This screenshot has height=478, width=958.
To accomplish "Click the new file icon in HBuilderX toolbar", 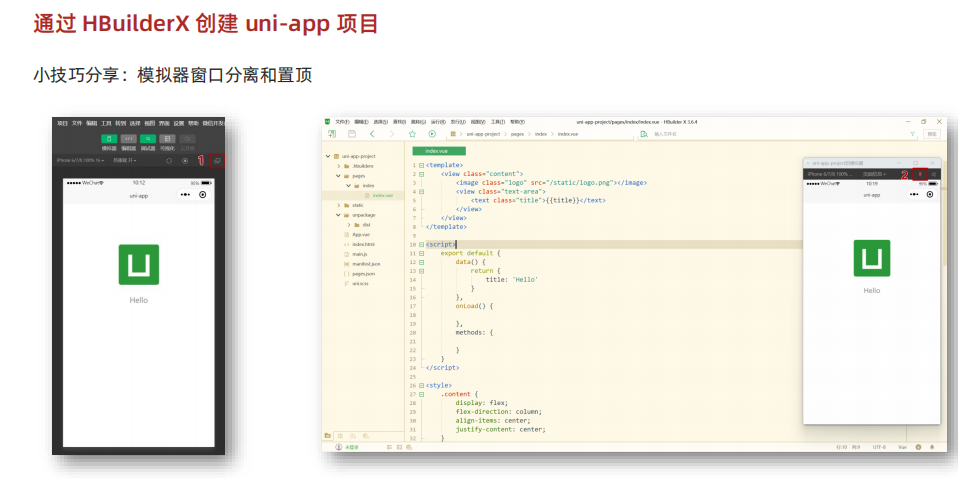I will (332, 134).
